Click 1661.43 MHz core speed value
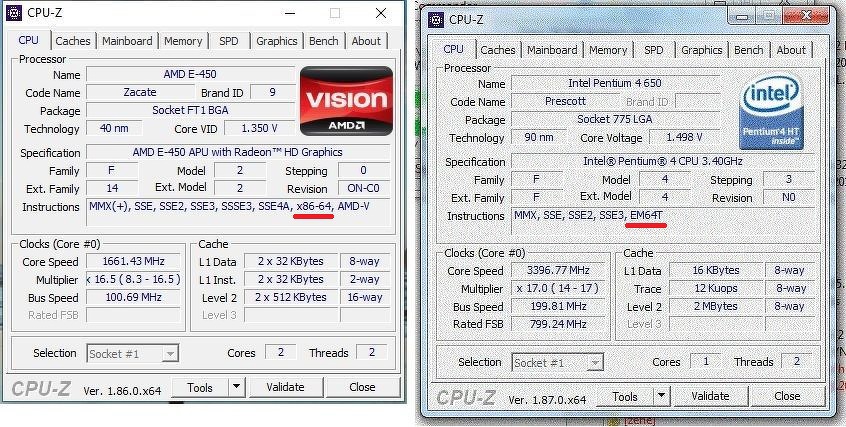The width and height of the screenshot is (846, 427). click(133, 261)
